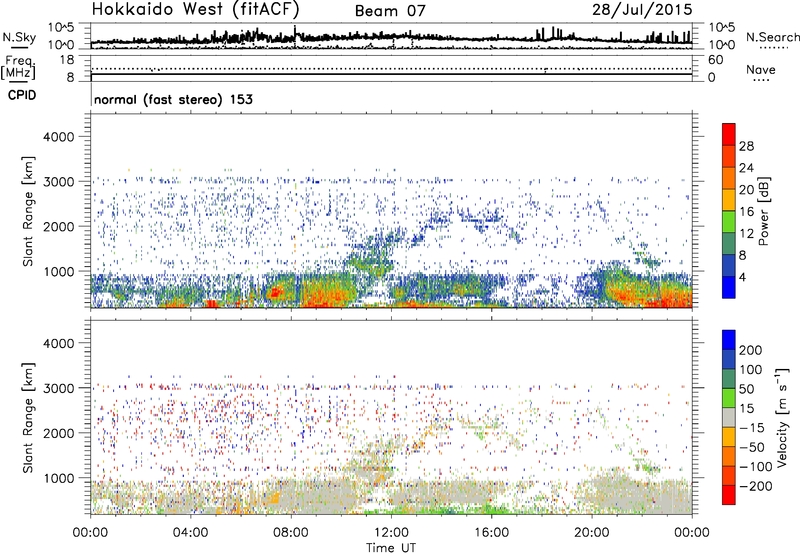Click the date '28/Jul/2015'
Screen dimensions: 800x554
642,10
